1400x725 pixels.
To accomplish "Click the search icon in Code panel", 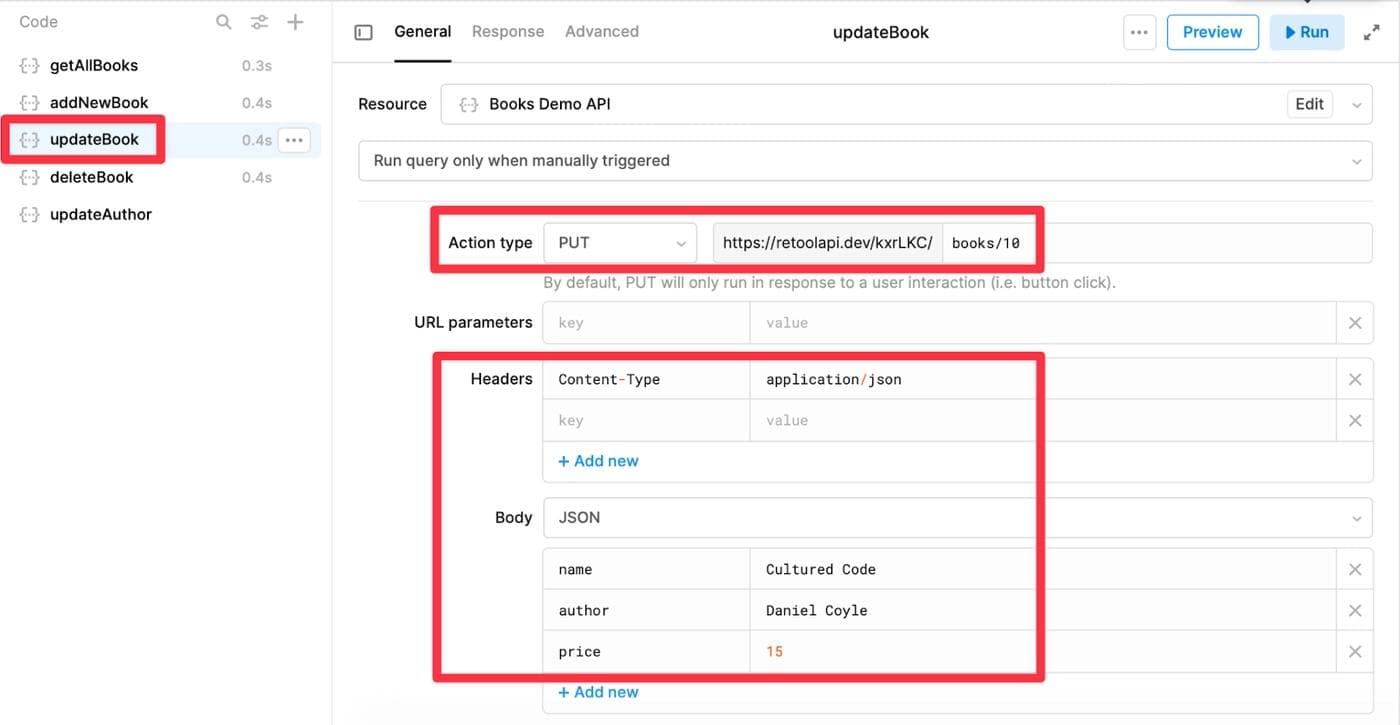I will point(224,22).
